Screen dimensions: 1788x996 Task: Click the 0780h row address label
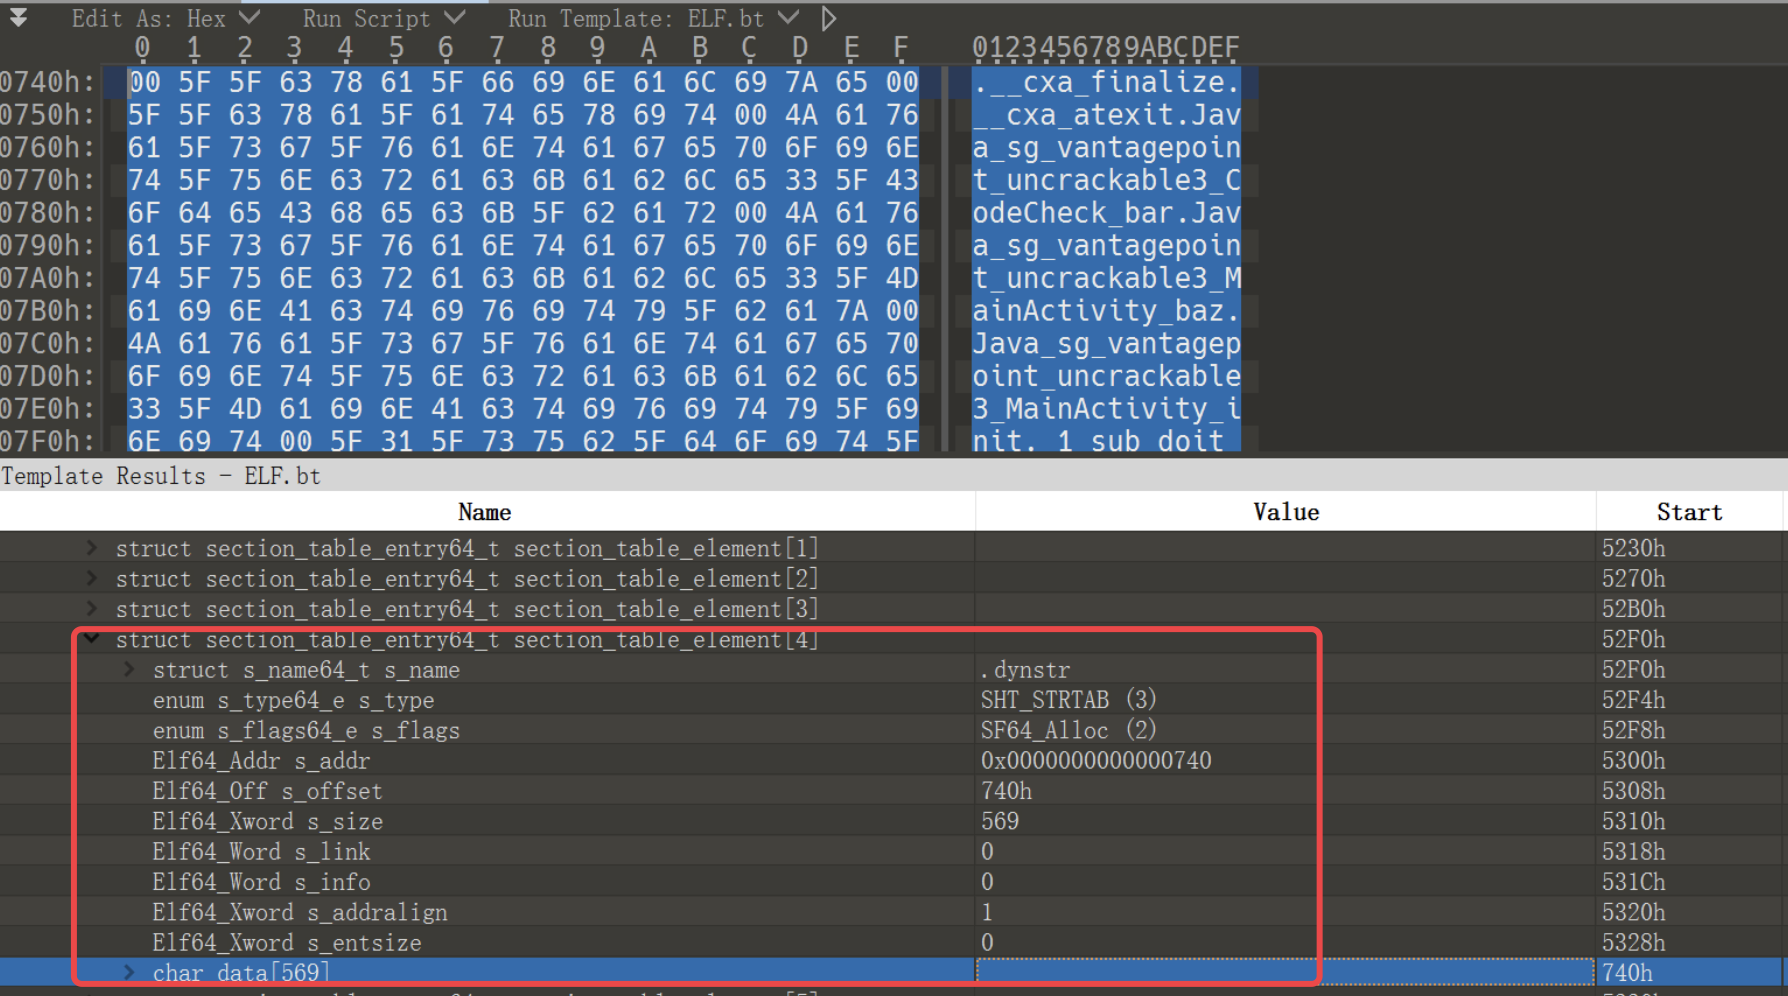(48, 213)
